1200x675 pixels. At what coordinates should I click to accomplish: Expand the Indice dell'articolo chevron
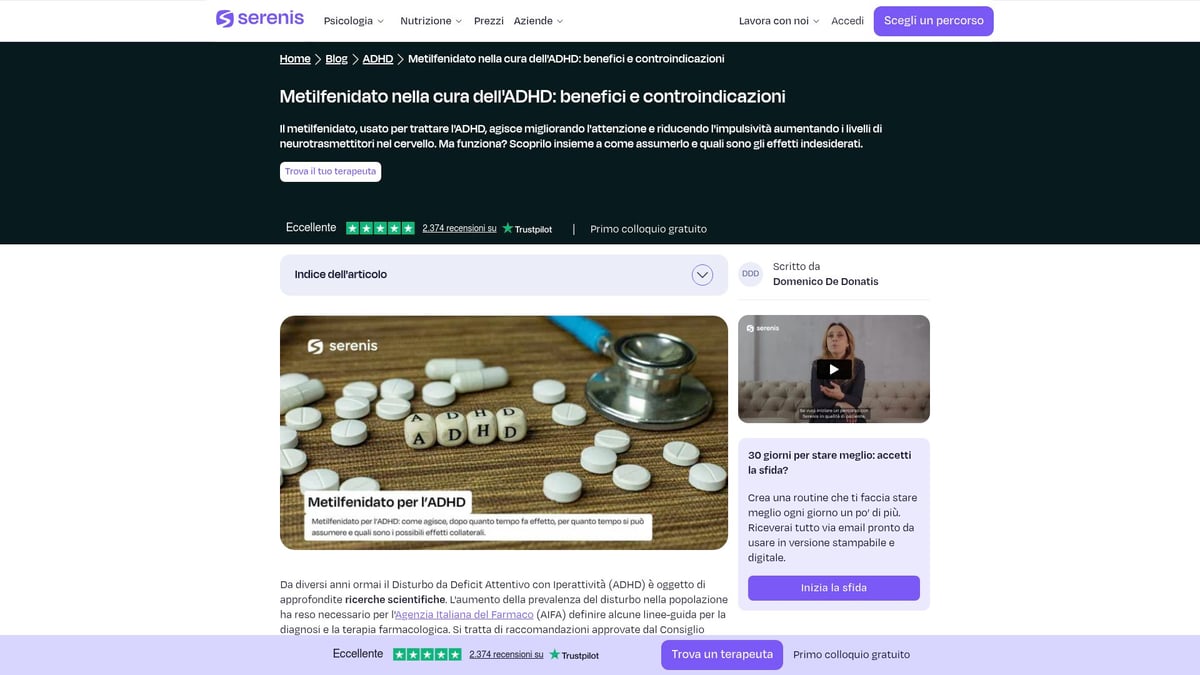pyautogui.click(x=702, y=275)
